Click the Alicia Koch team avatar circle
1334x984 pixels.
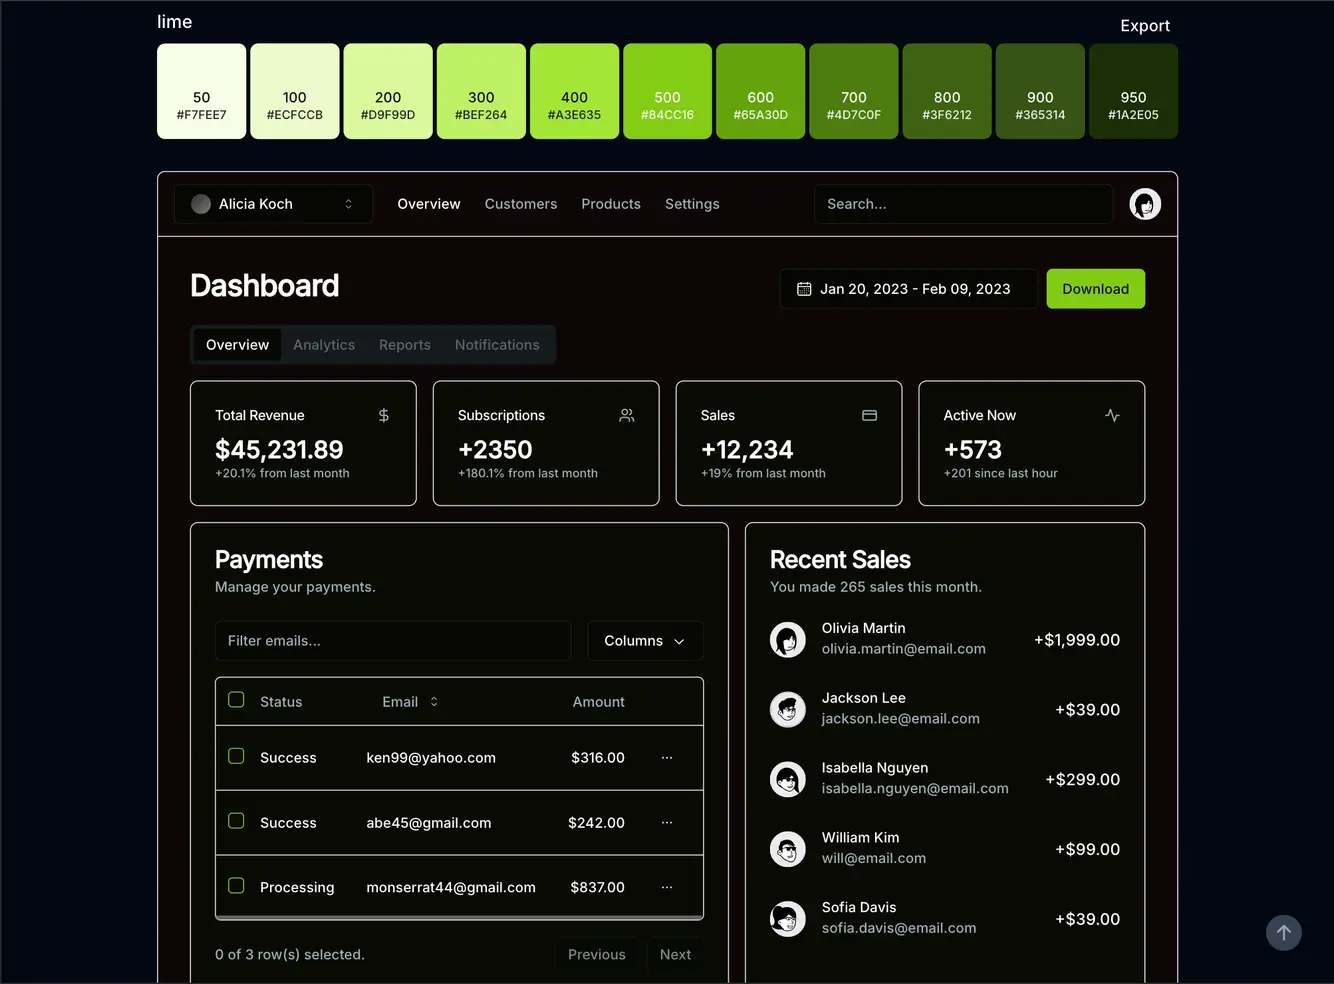(x=201, y=204)
